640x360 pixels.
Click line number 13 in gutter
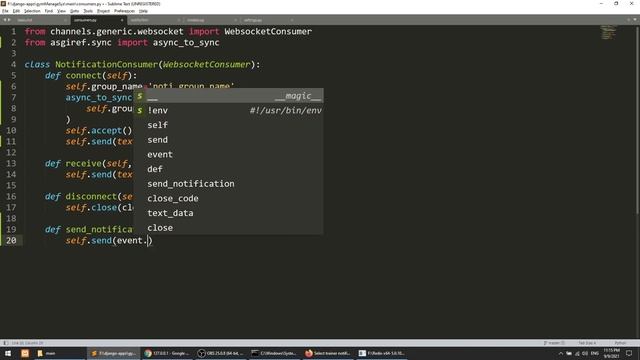[11, 163]
